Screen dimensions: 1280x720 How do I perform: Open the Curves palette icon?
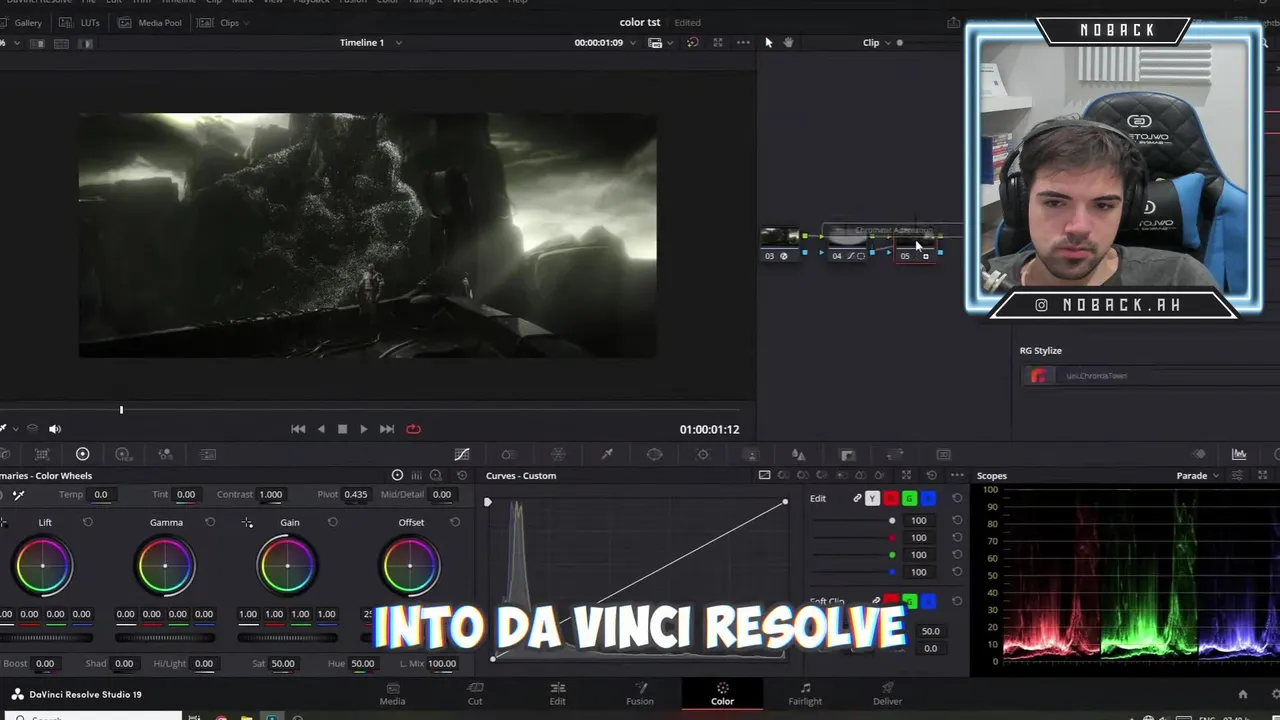click(x=462, y=454)
